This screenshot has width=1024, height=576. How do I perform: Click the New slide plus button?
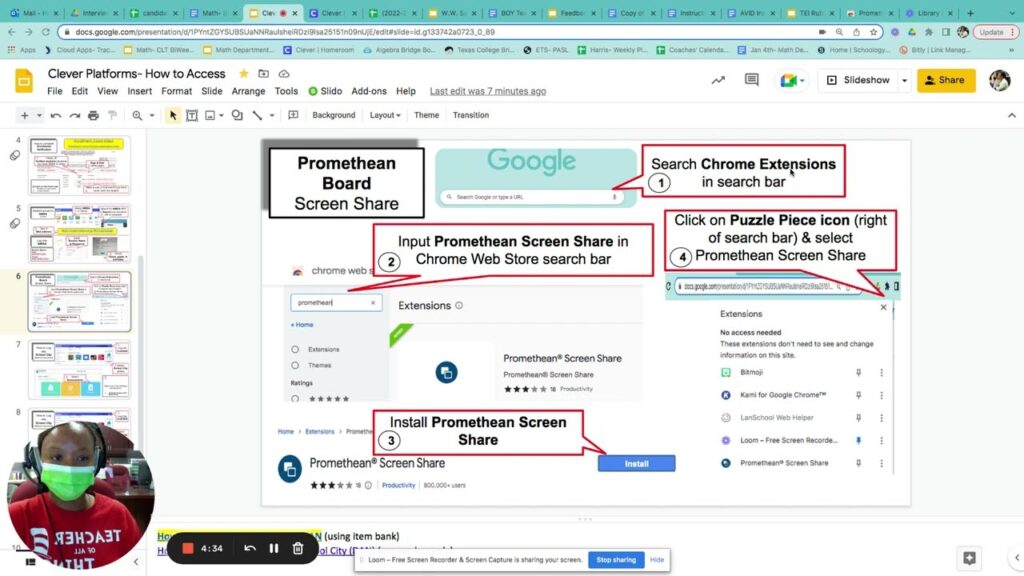click(24, 116)
